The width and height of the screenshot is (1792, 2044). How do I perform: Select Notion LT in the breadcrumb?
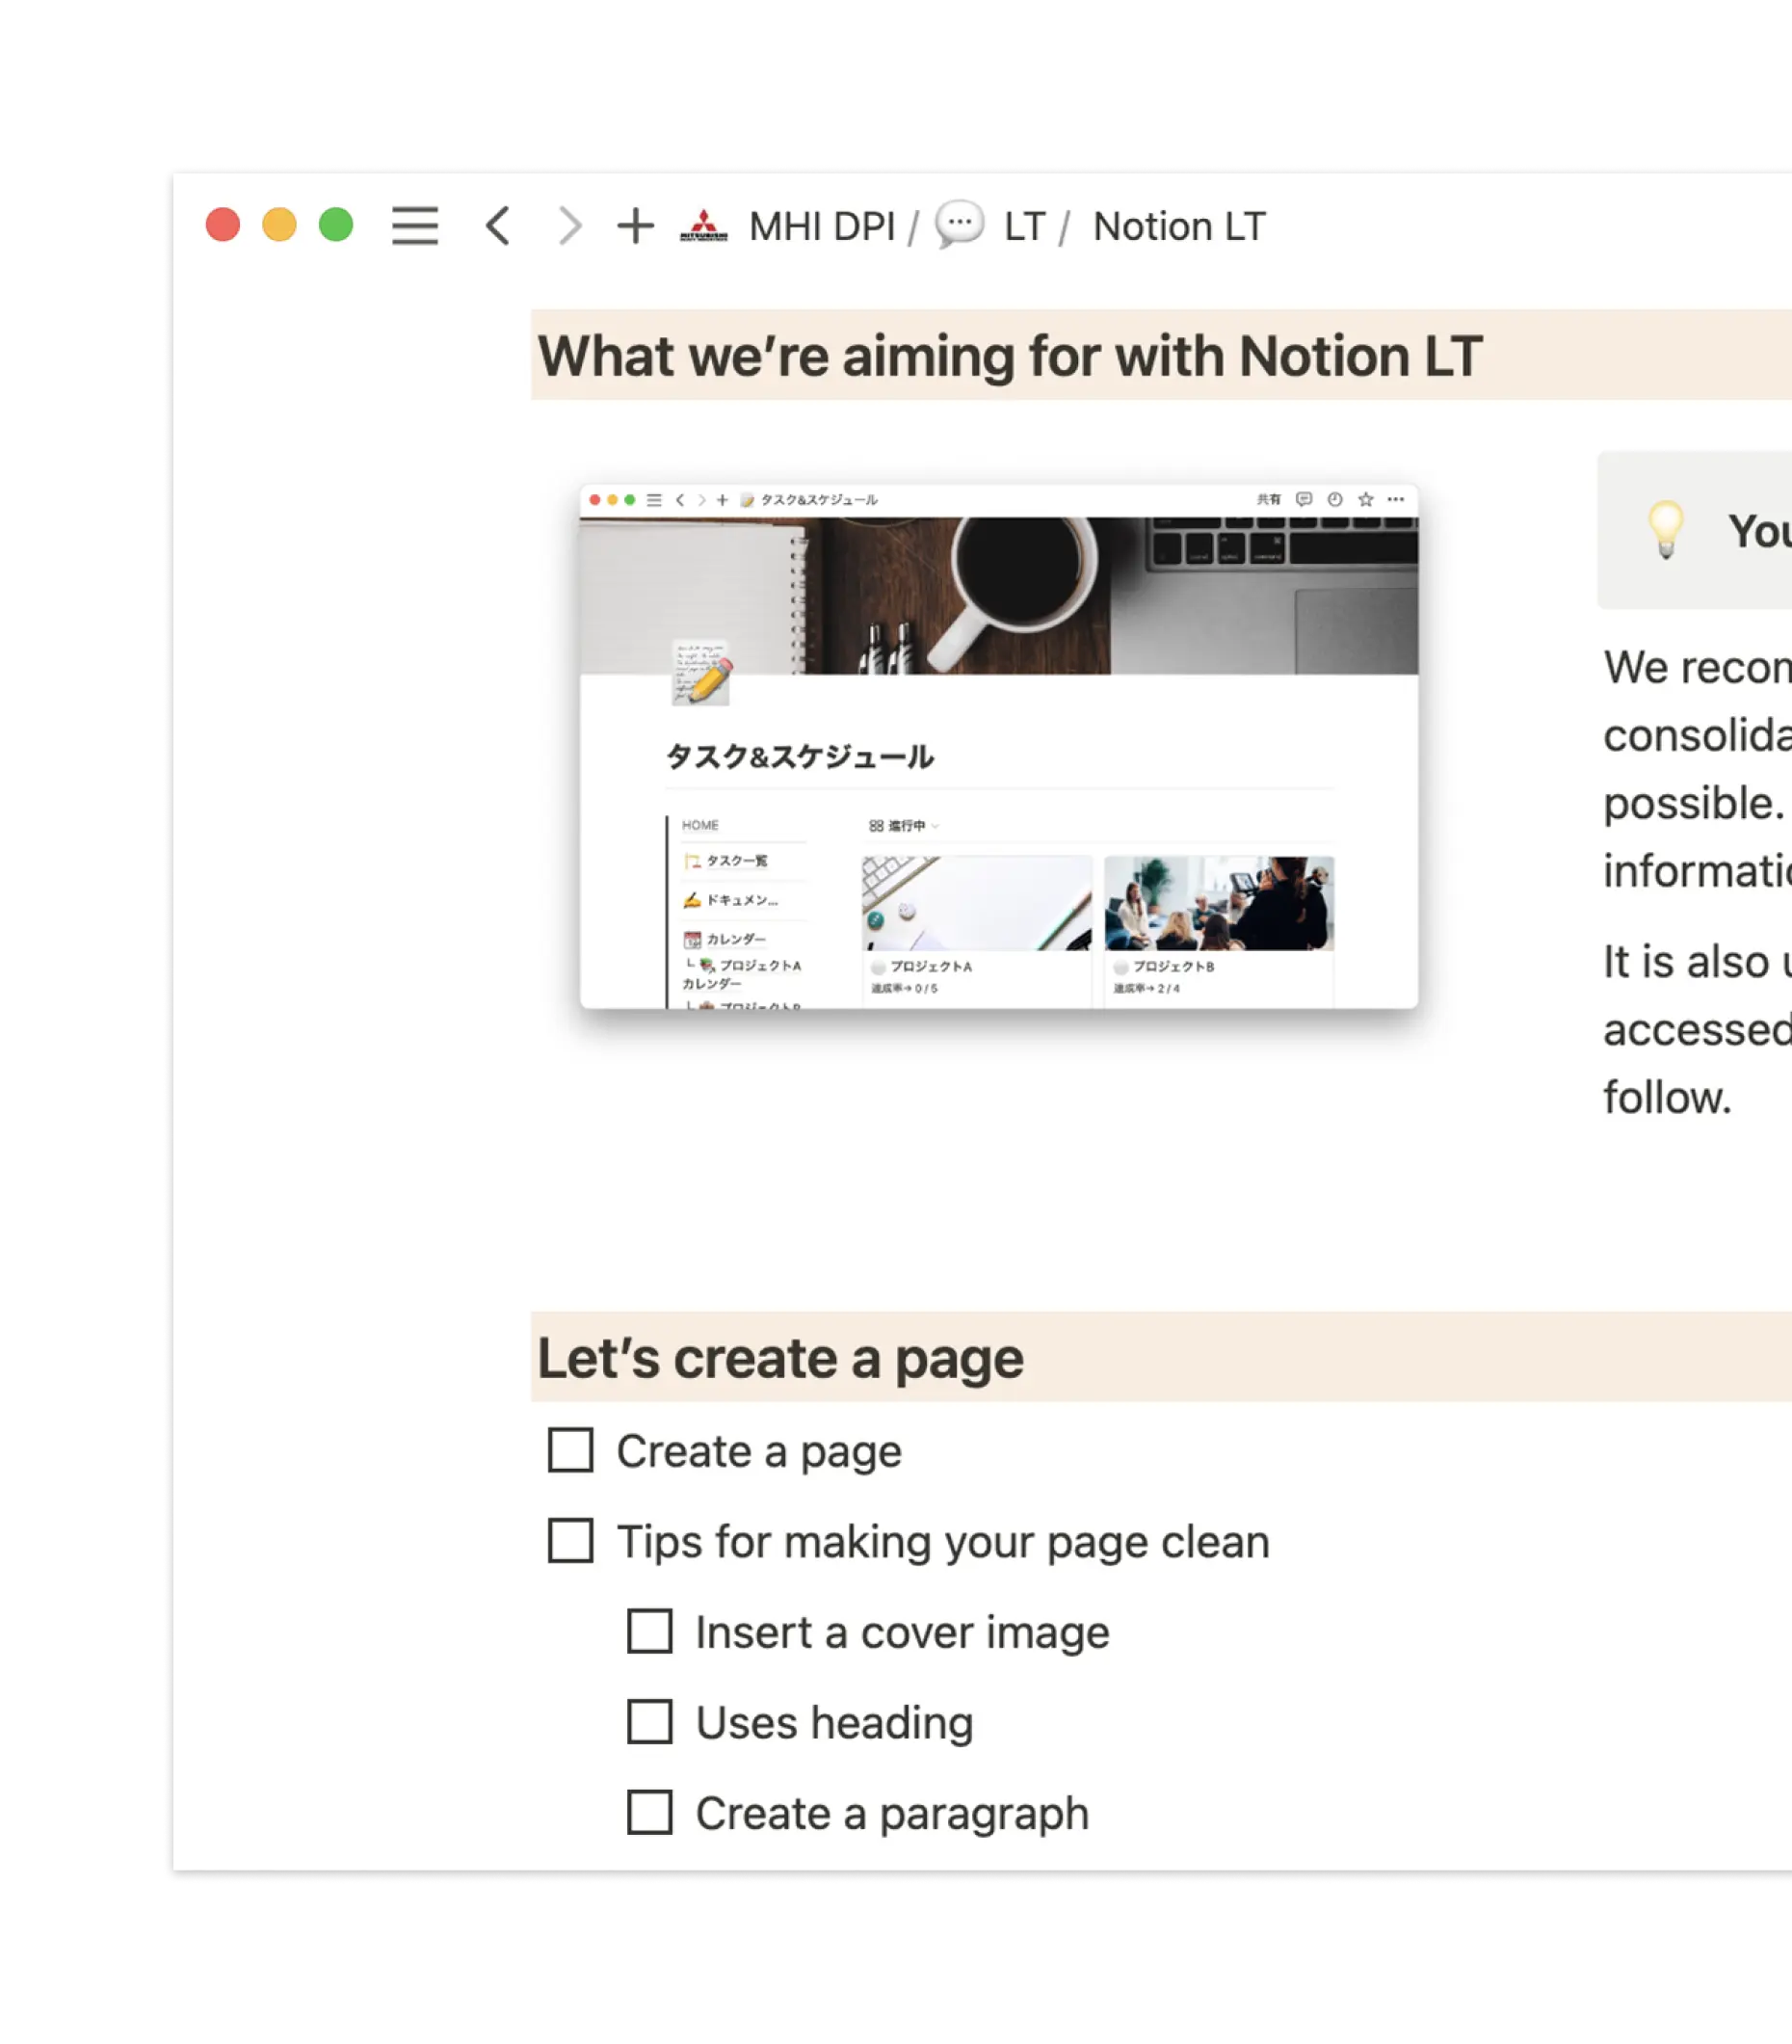pyautogui.click(x=1180, y=227)
